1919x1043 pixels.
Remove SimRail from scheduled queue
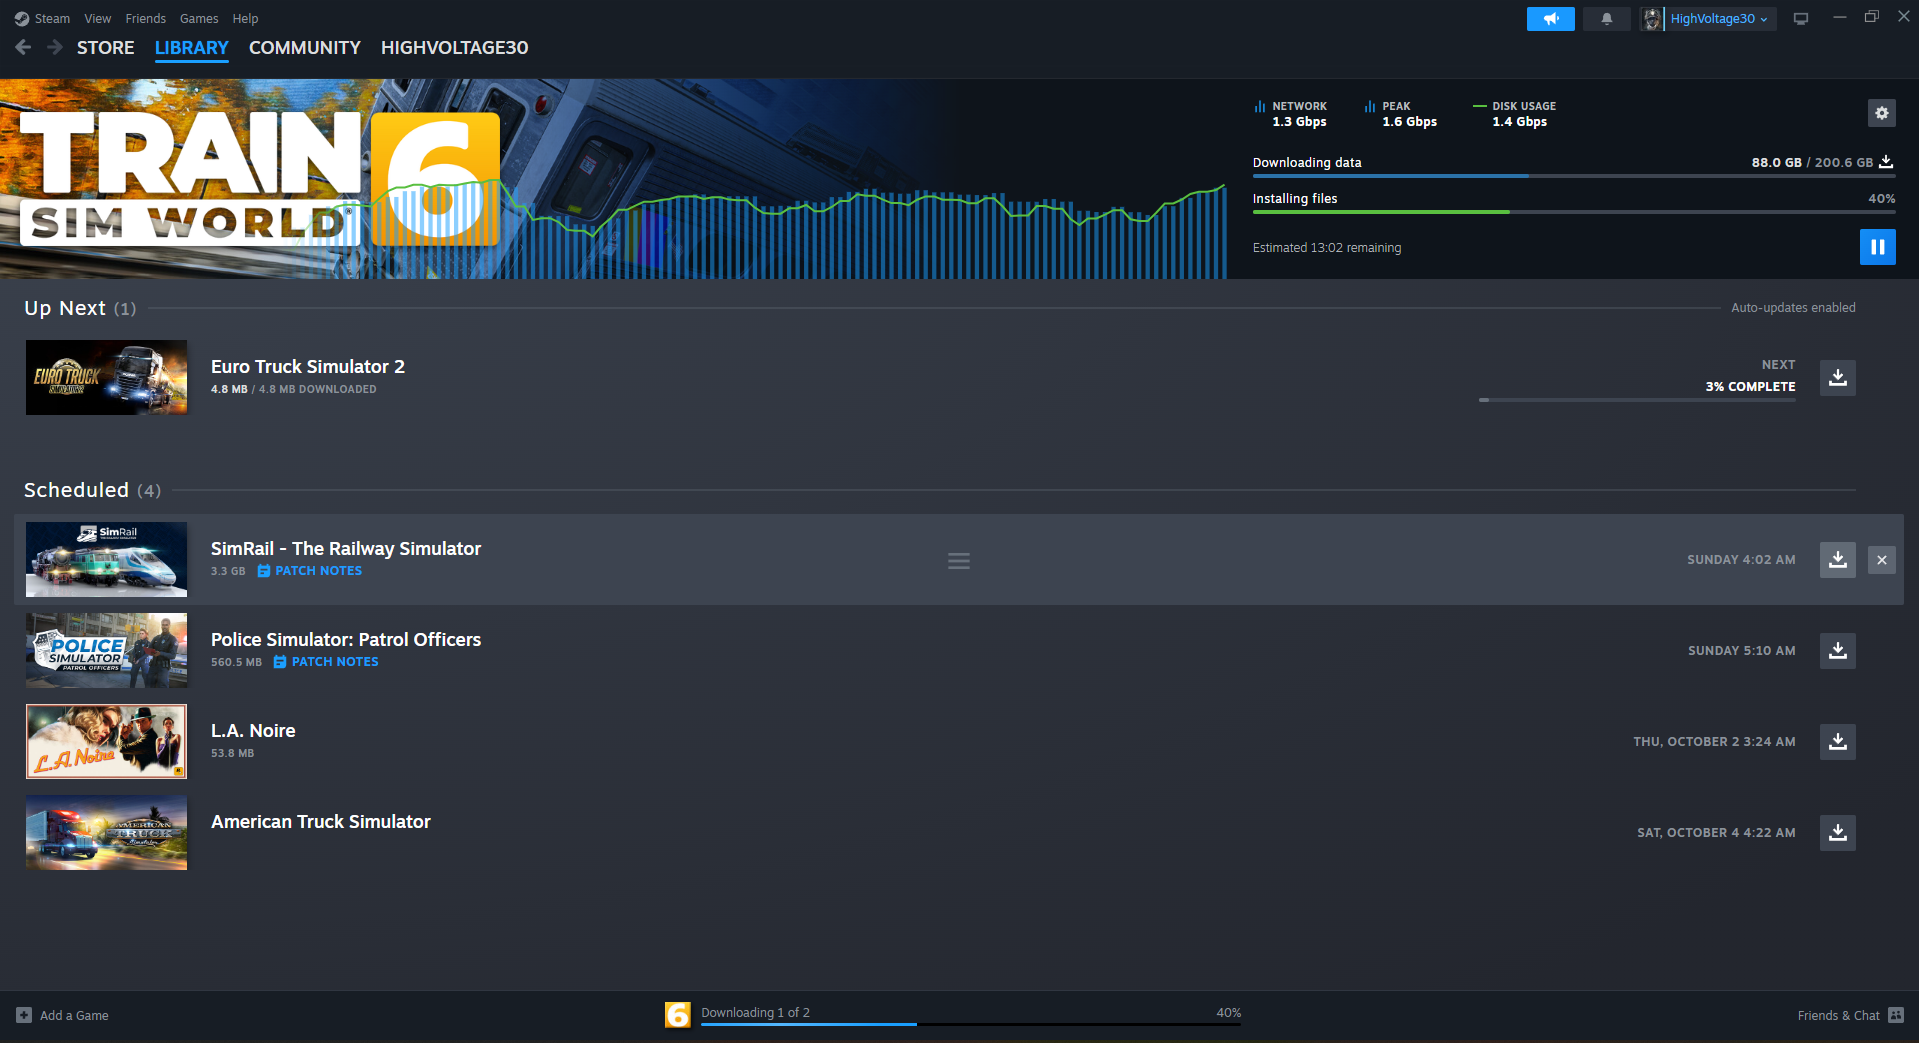[1881, 560]
